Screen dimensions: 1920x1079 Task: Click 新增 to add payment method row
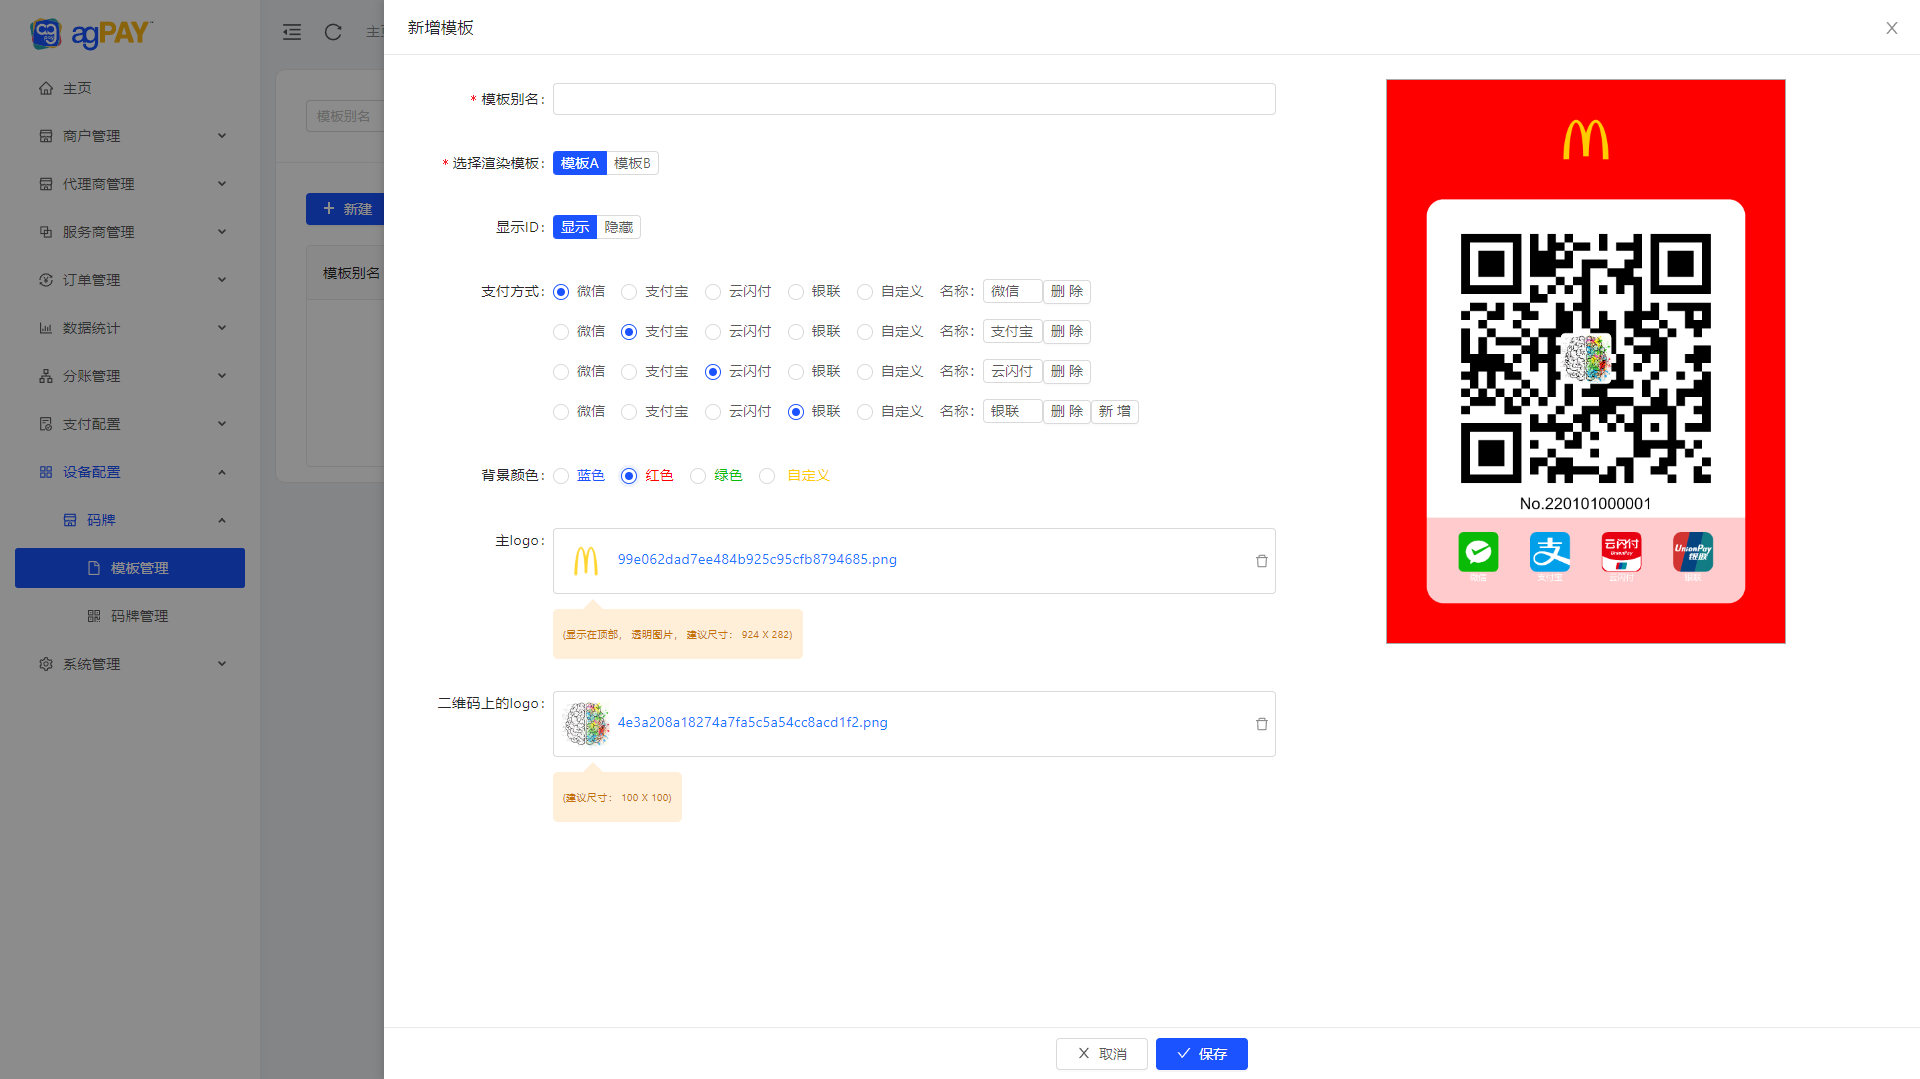pos(1115,412)
